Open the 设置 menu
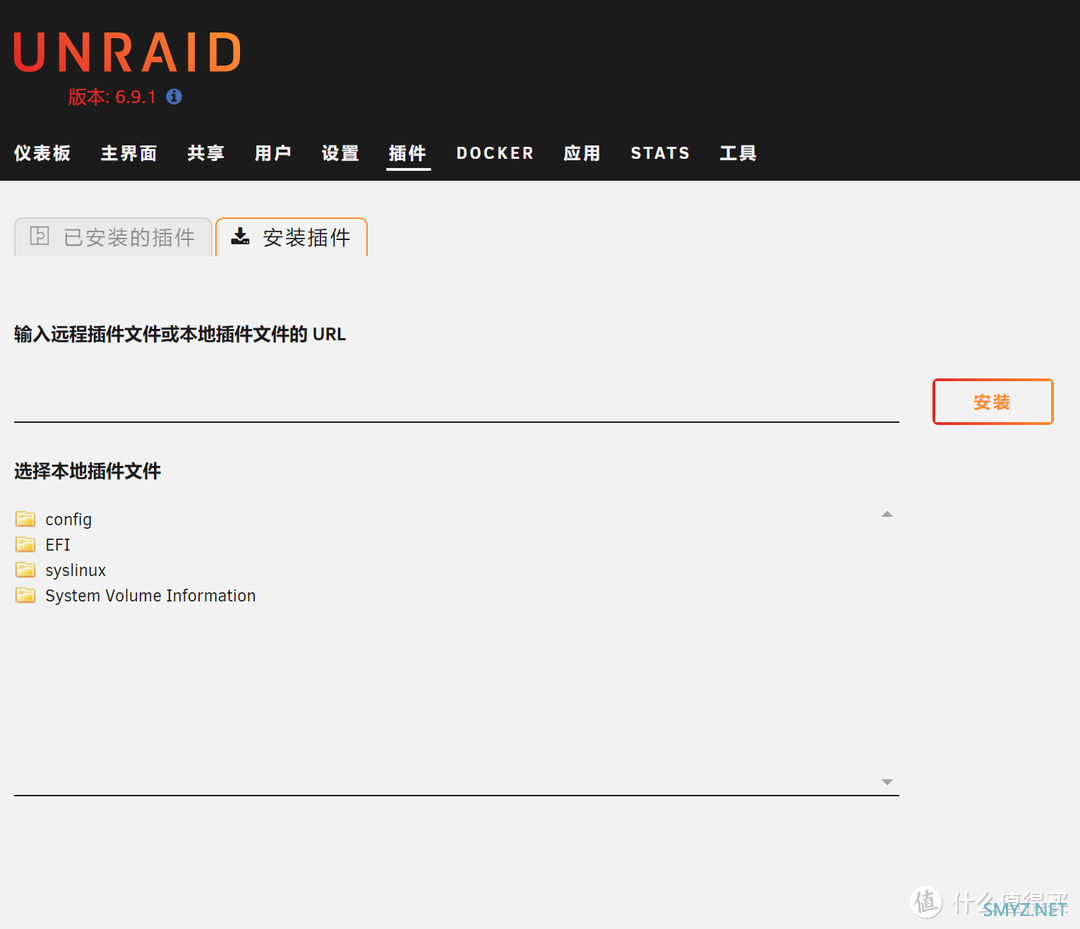This screenshot has height=929, width=1080. pyautogui.click(x=340, y=153)
